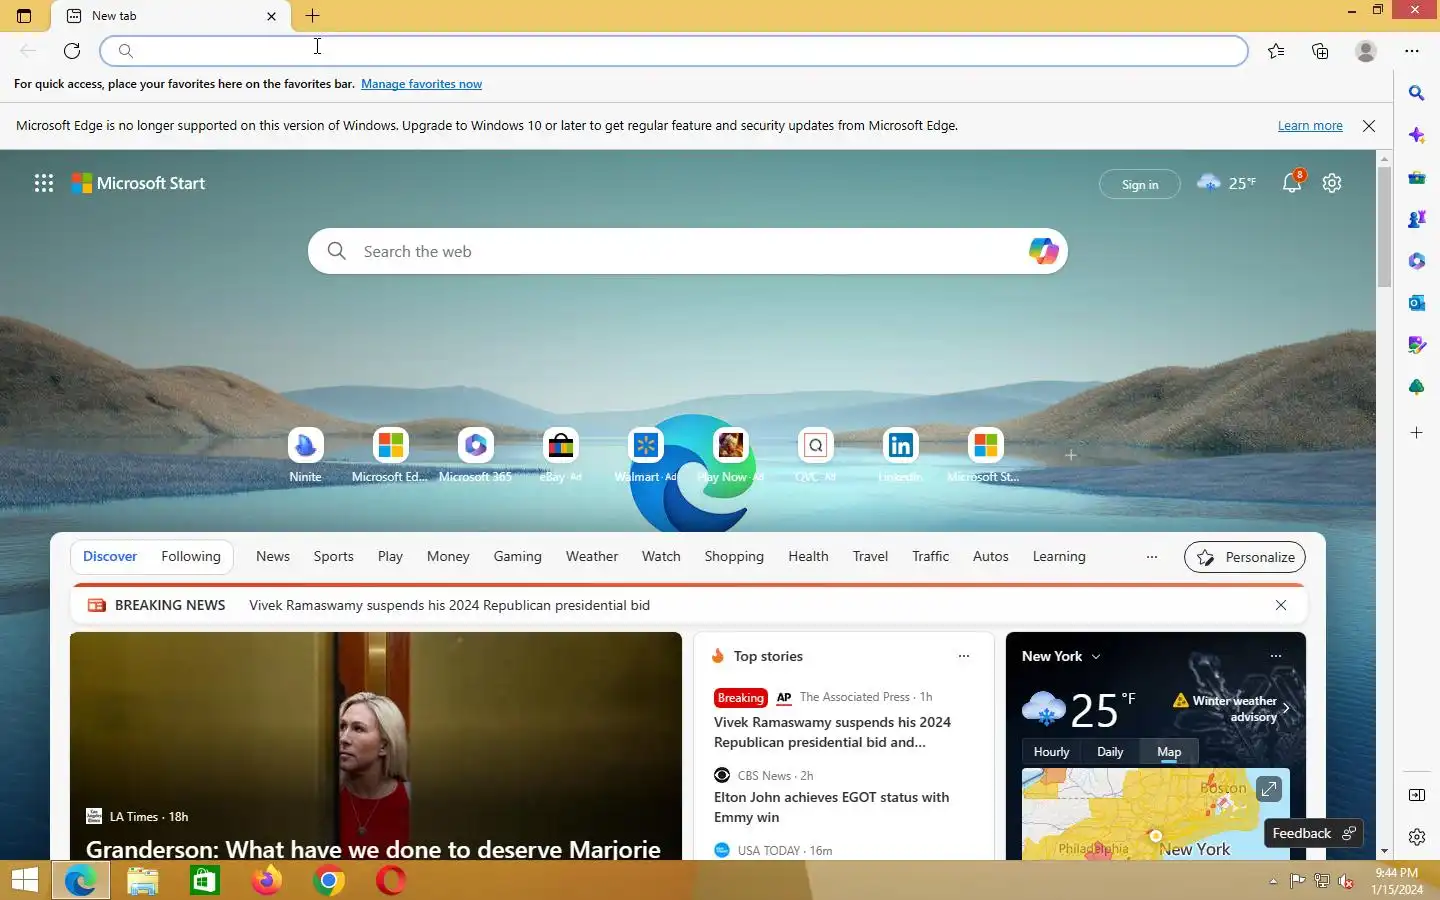Viewport: 1440px width, 900px height.
Task: Open the Ninite quick link
Action: tap(305, 456)
